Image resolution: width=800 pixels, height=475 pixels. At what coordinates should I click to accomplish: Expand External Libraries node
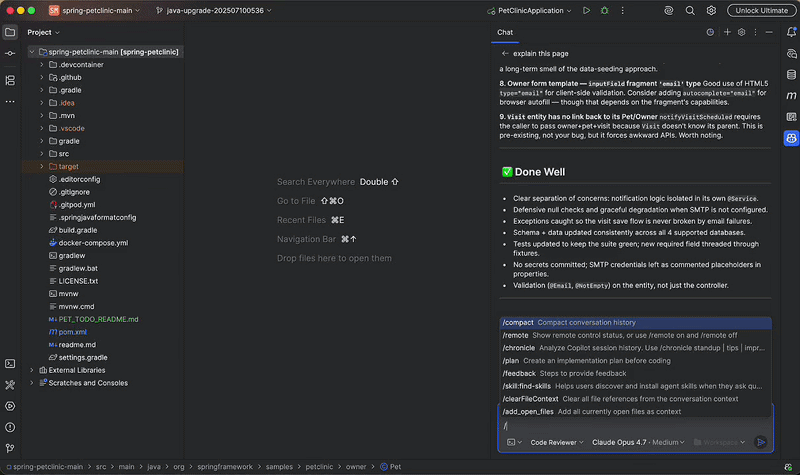[x=32, y=370]
